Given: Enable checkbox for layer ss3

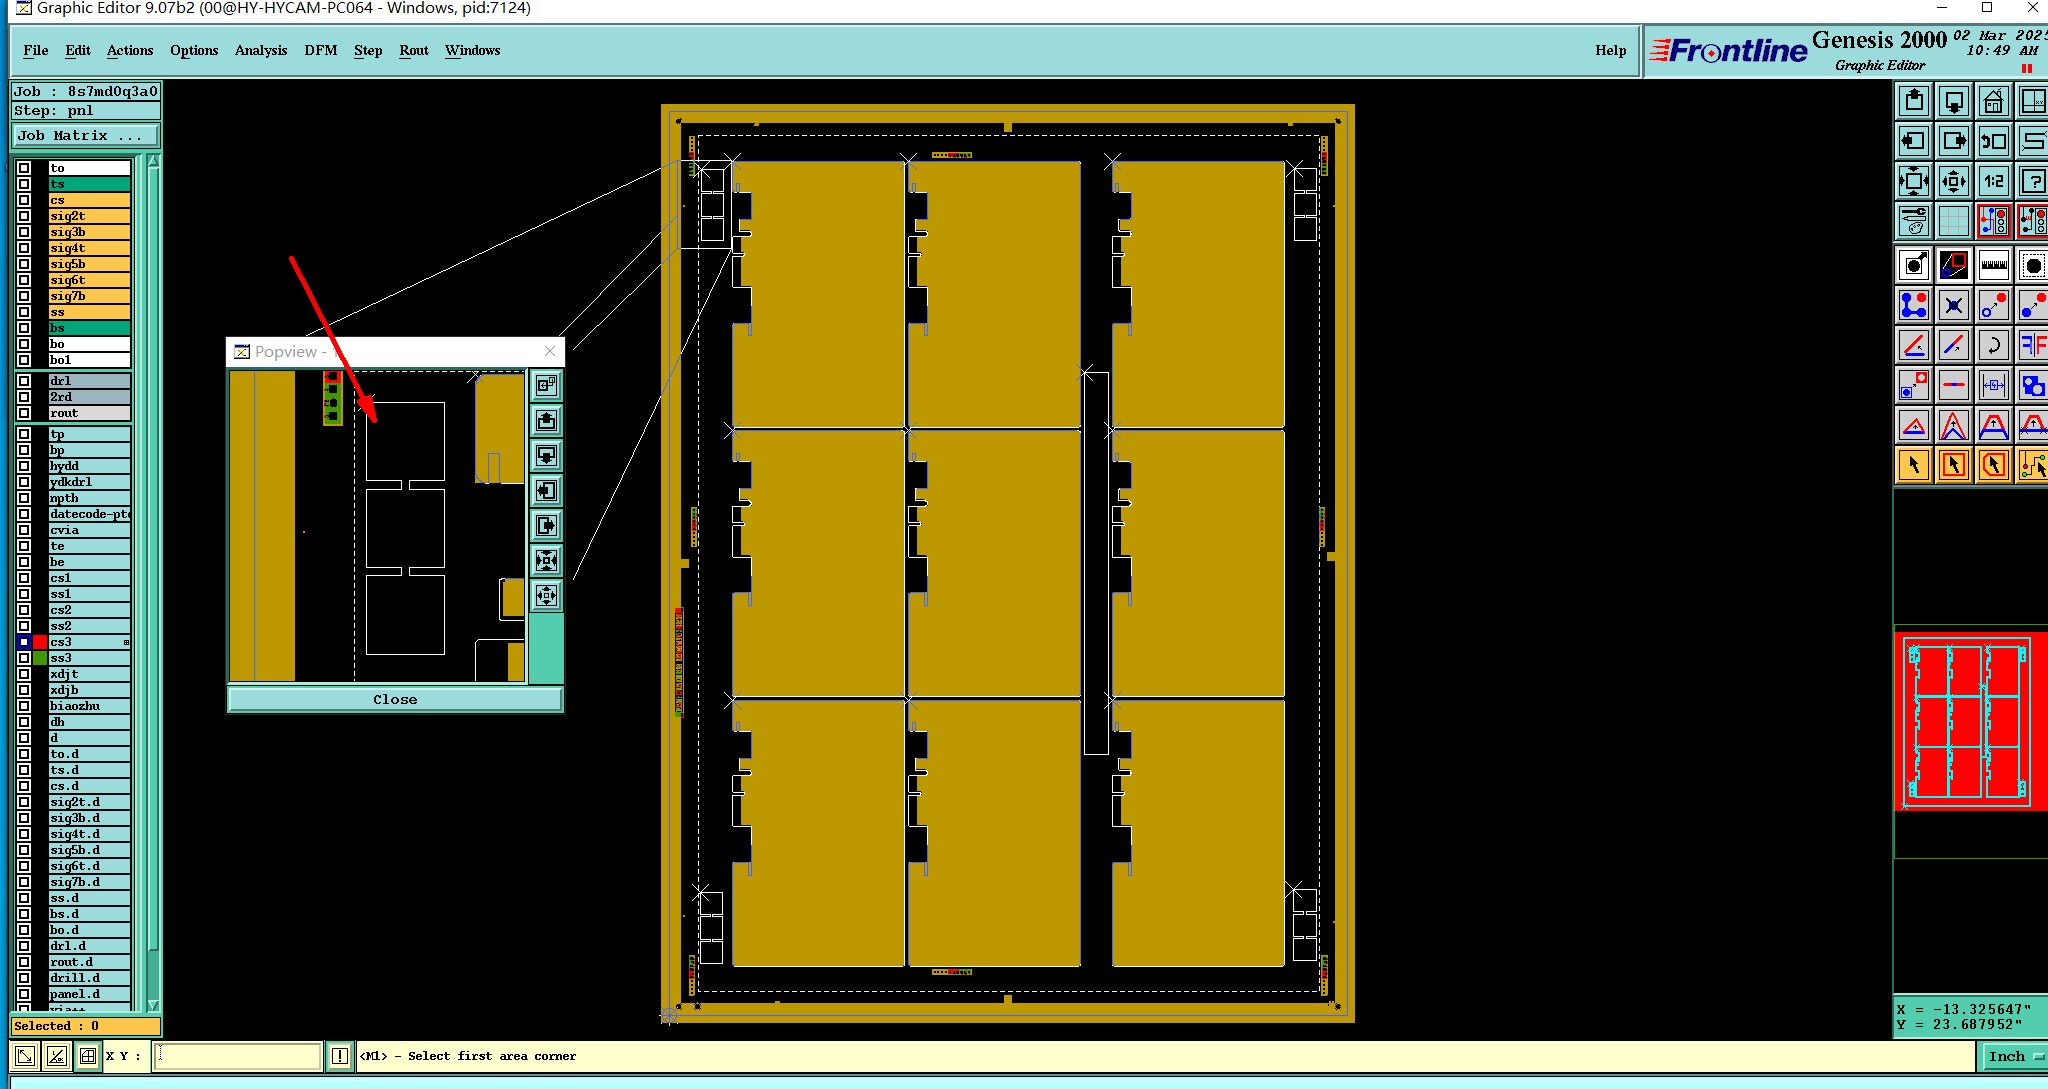Looking at the screenshot, I should [x=24, y=658].
